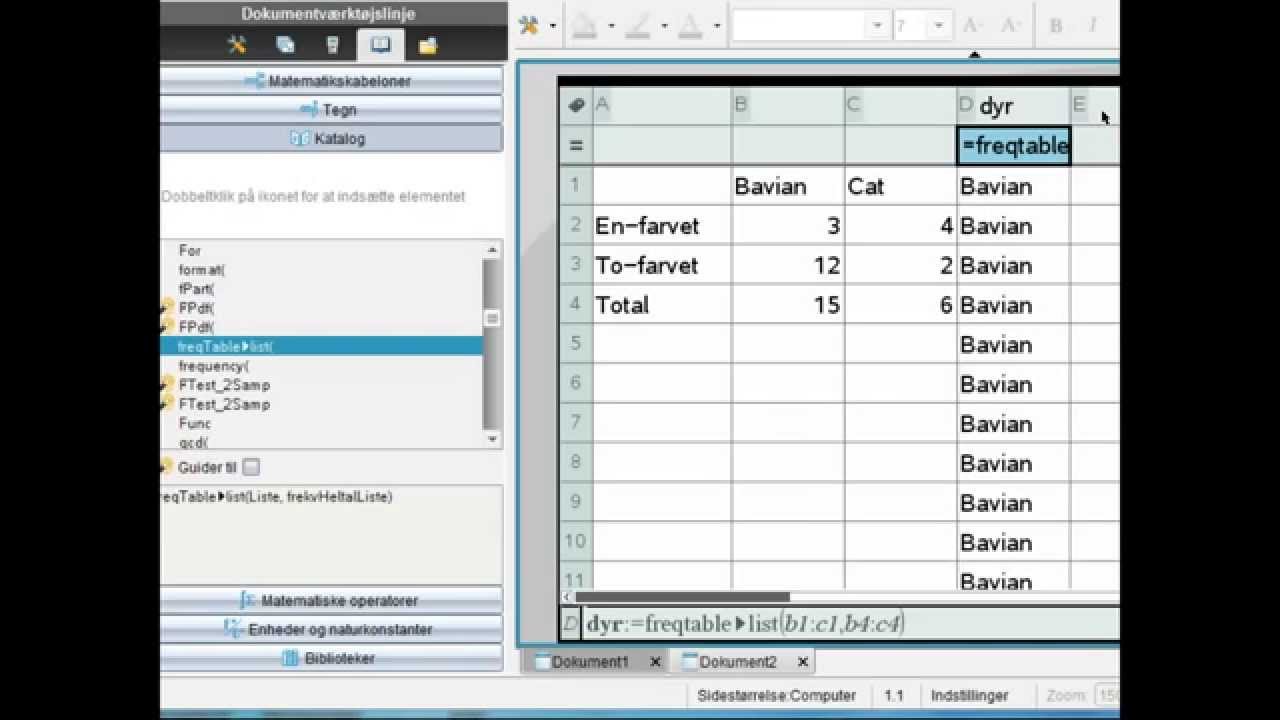Open dropdown arrow beside document tools icon

552,26
